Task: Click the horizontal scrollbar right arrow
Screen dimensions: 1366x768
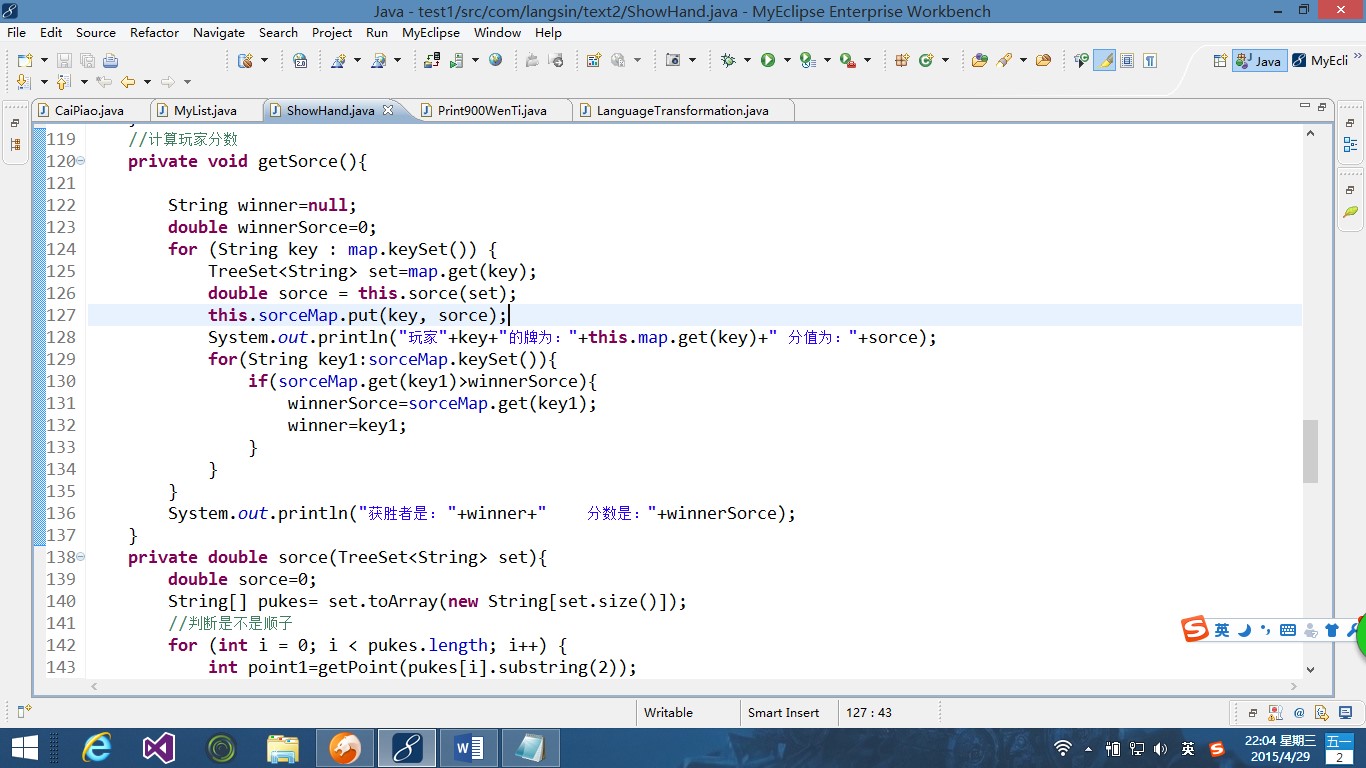Action: click(1293, 687)
